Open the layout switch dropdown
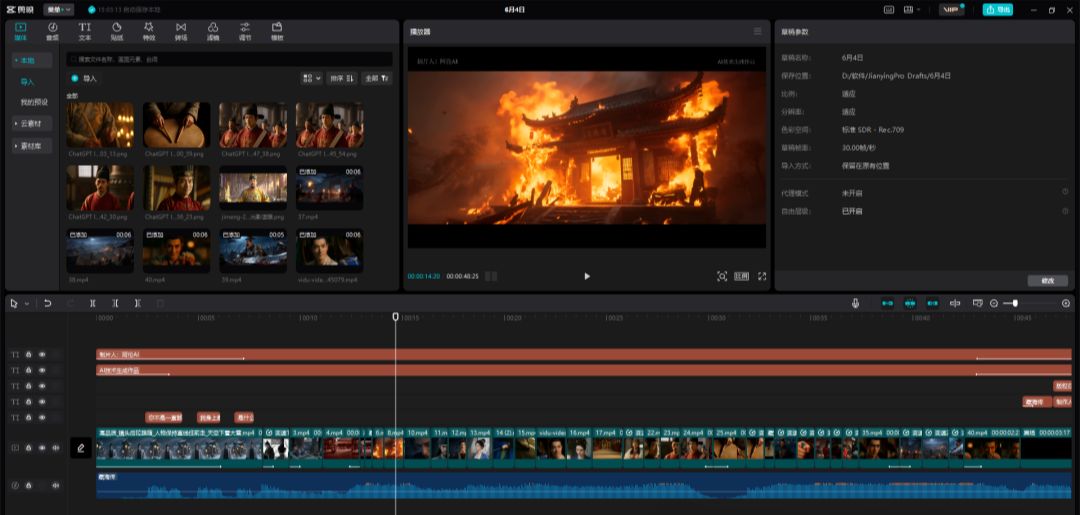 (x=911, y=10)
